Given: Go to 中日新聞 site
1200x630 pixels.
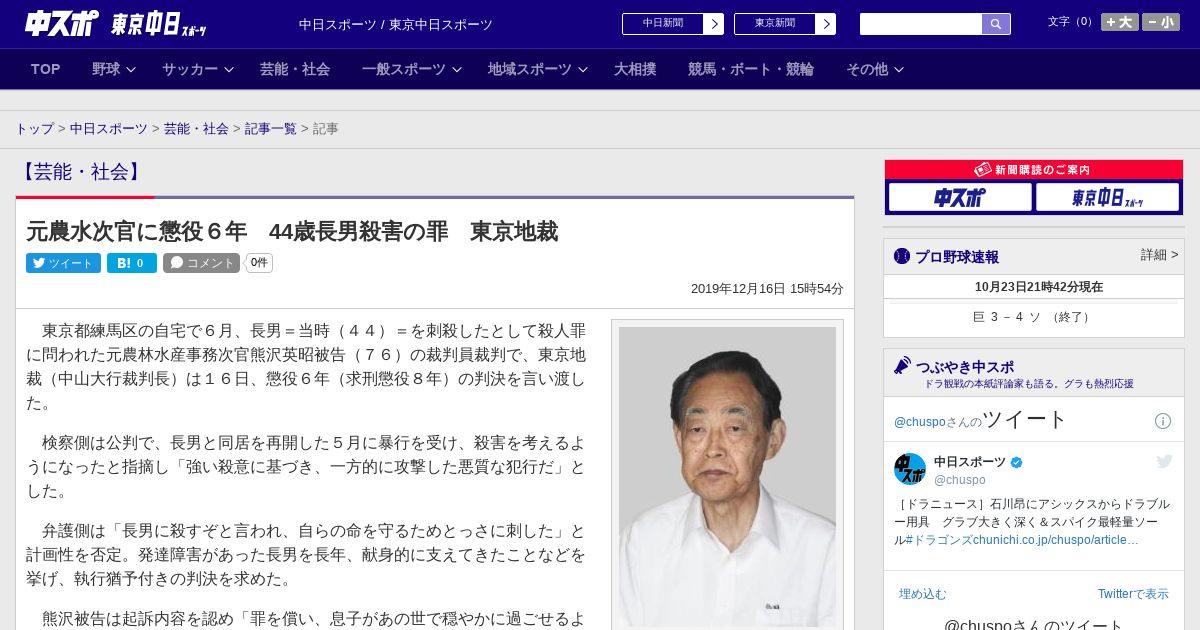Looking at the screenshot, I should pyautogui.click(x=662, y=24).
